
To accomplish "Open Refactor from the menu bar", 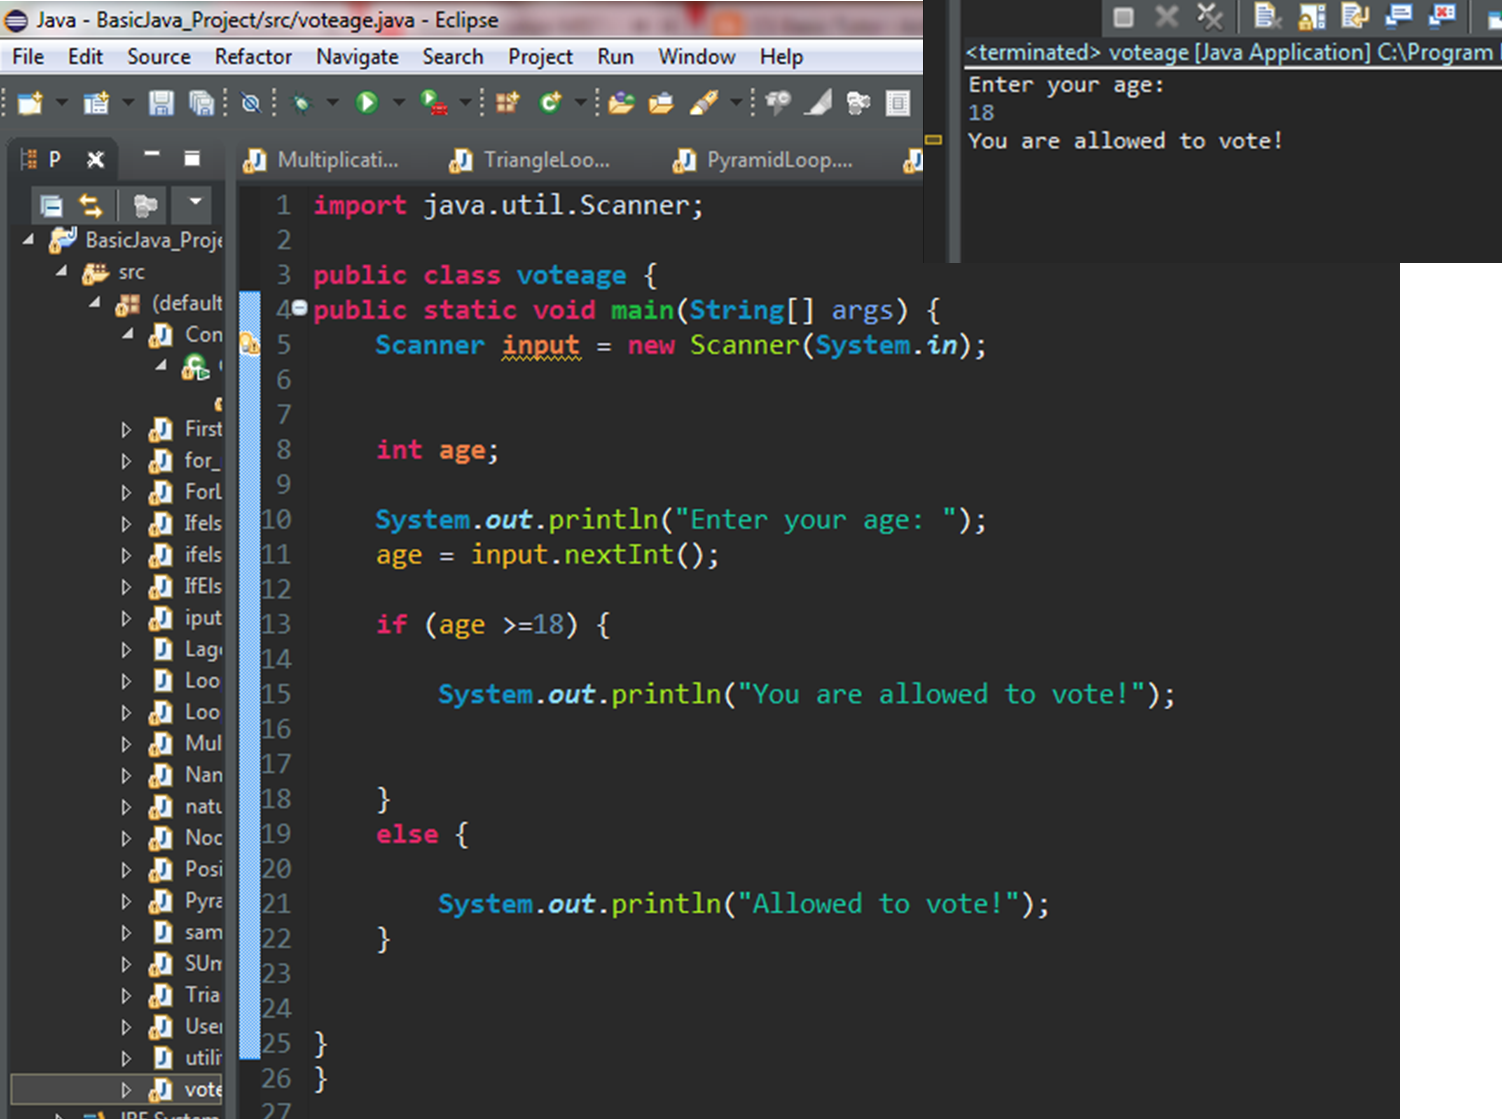I will click(253, 56).
